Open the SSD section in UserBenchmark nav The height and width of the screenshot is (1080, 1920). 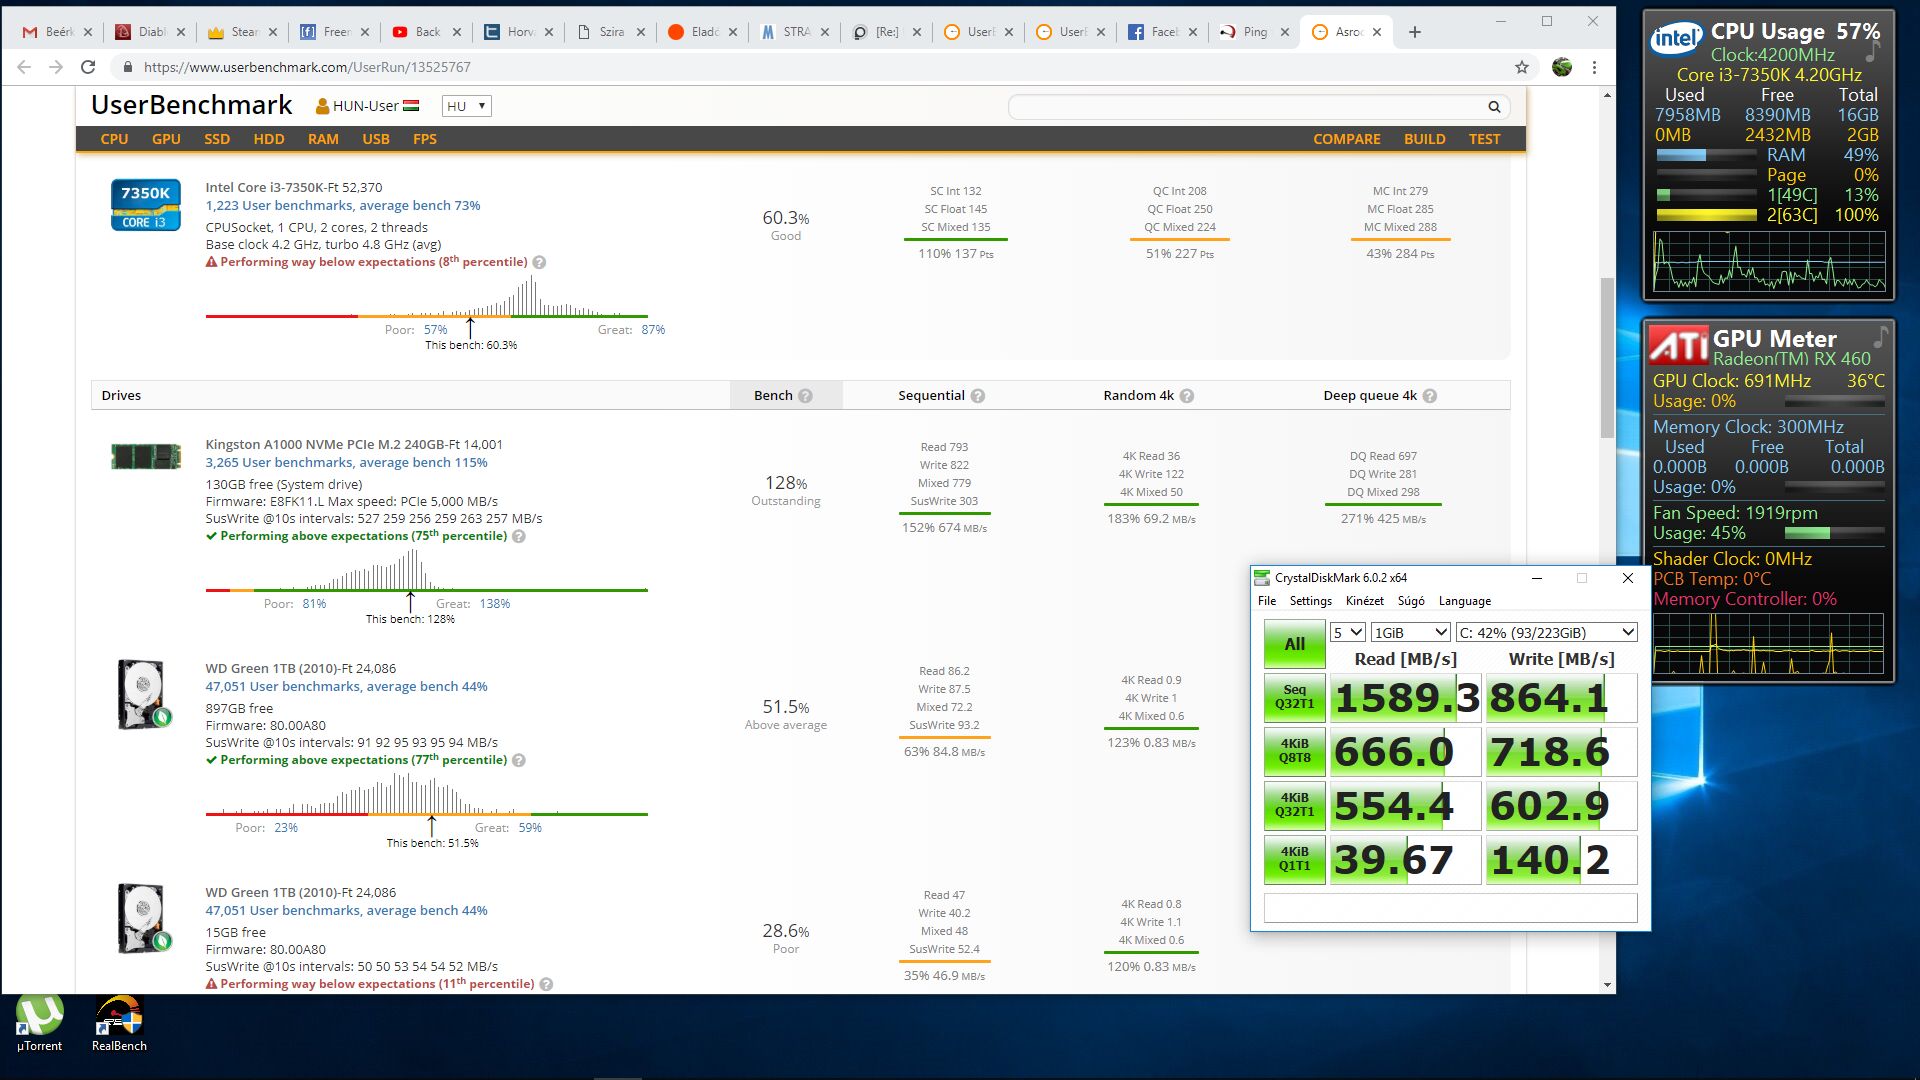(217, 139)
